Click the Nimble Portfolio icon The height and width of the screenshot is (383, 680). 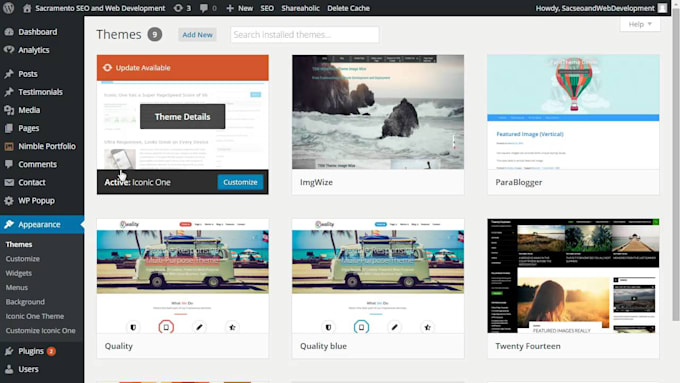[9, 147]
